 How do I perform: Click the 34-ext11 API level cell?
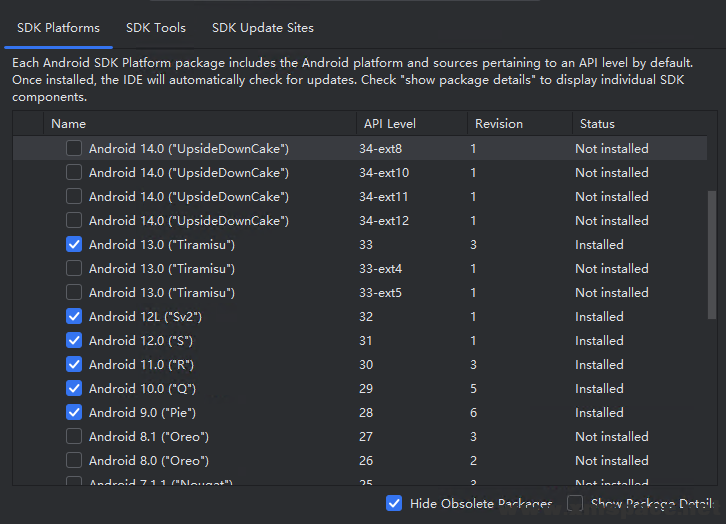click(383, 197)
